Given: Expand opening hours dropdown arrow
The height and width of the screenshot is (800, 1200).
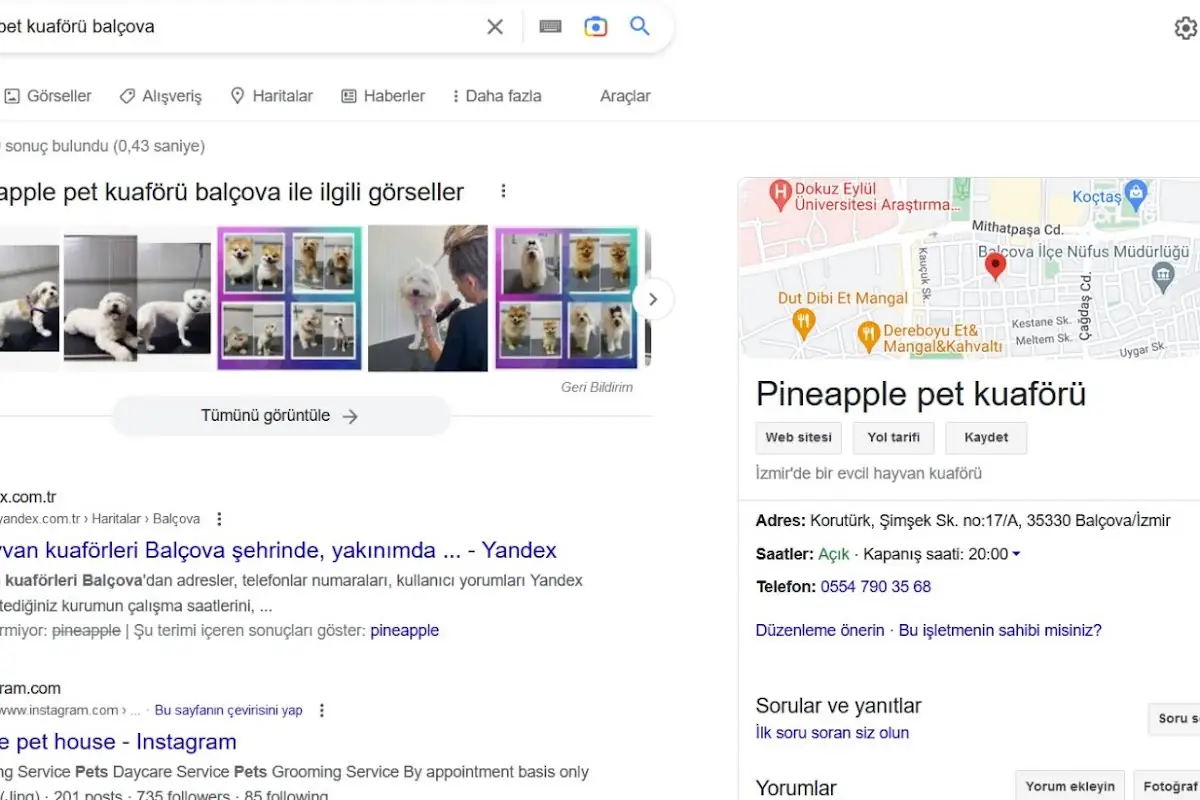Looking at the screenshot, I should pyautogui.click(x=1016, y=554).
